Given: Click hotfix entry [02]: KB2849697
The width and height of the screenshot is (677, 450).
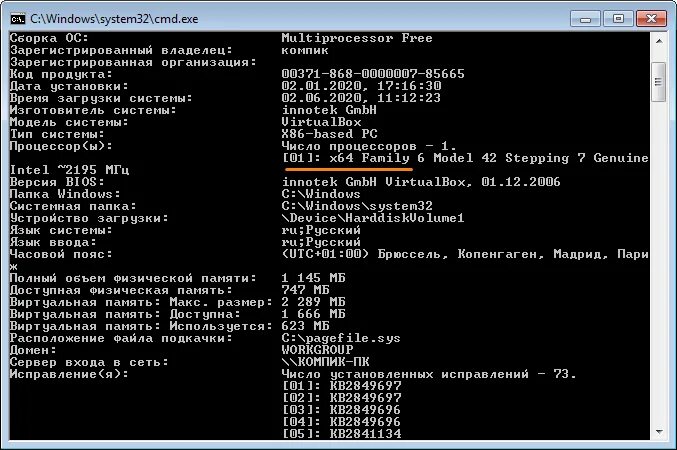Looking at the screenshot, I should tap(342, 398).
